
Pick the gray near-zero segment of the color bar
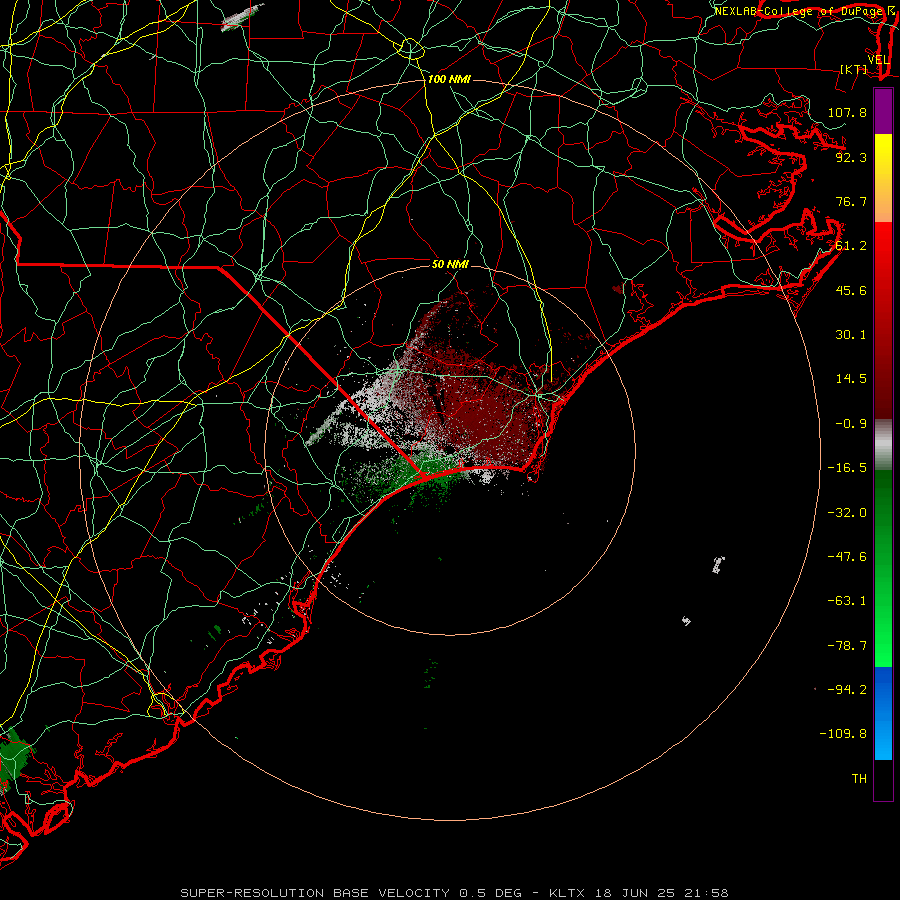(883, 445)
